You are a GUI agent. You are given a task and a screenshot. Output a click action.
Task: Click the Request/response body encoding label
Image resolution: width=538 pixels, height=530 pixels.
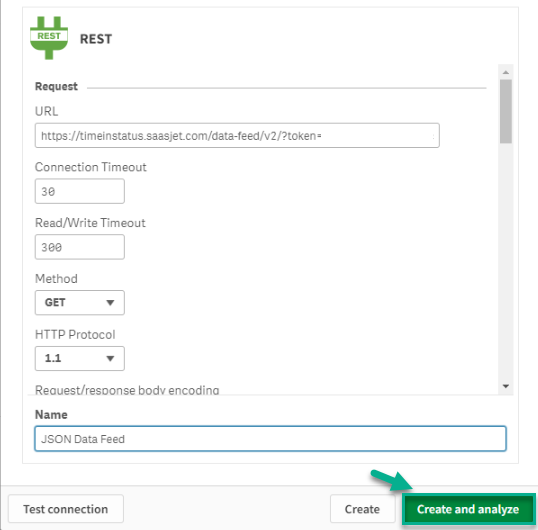coord(127,390)
